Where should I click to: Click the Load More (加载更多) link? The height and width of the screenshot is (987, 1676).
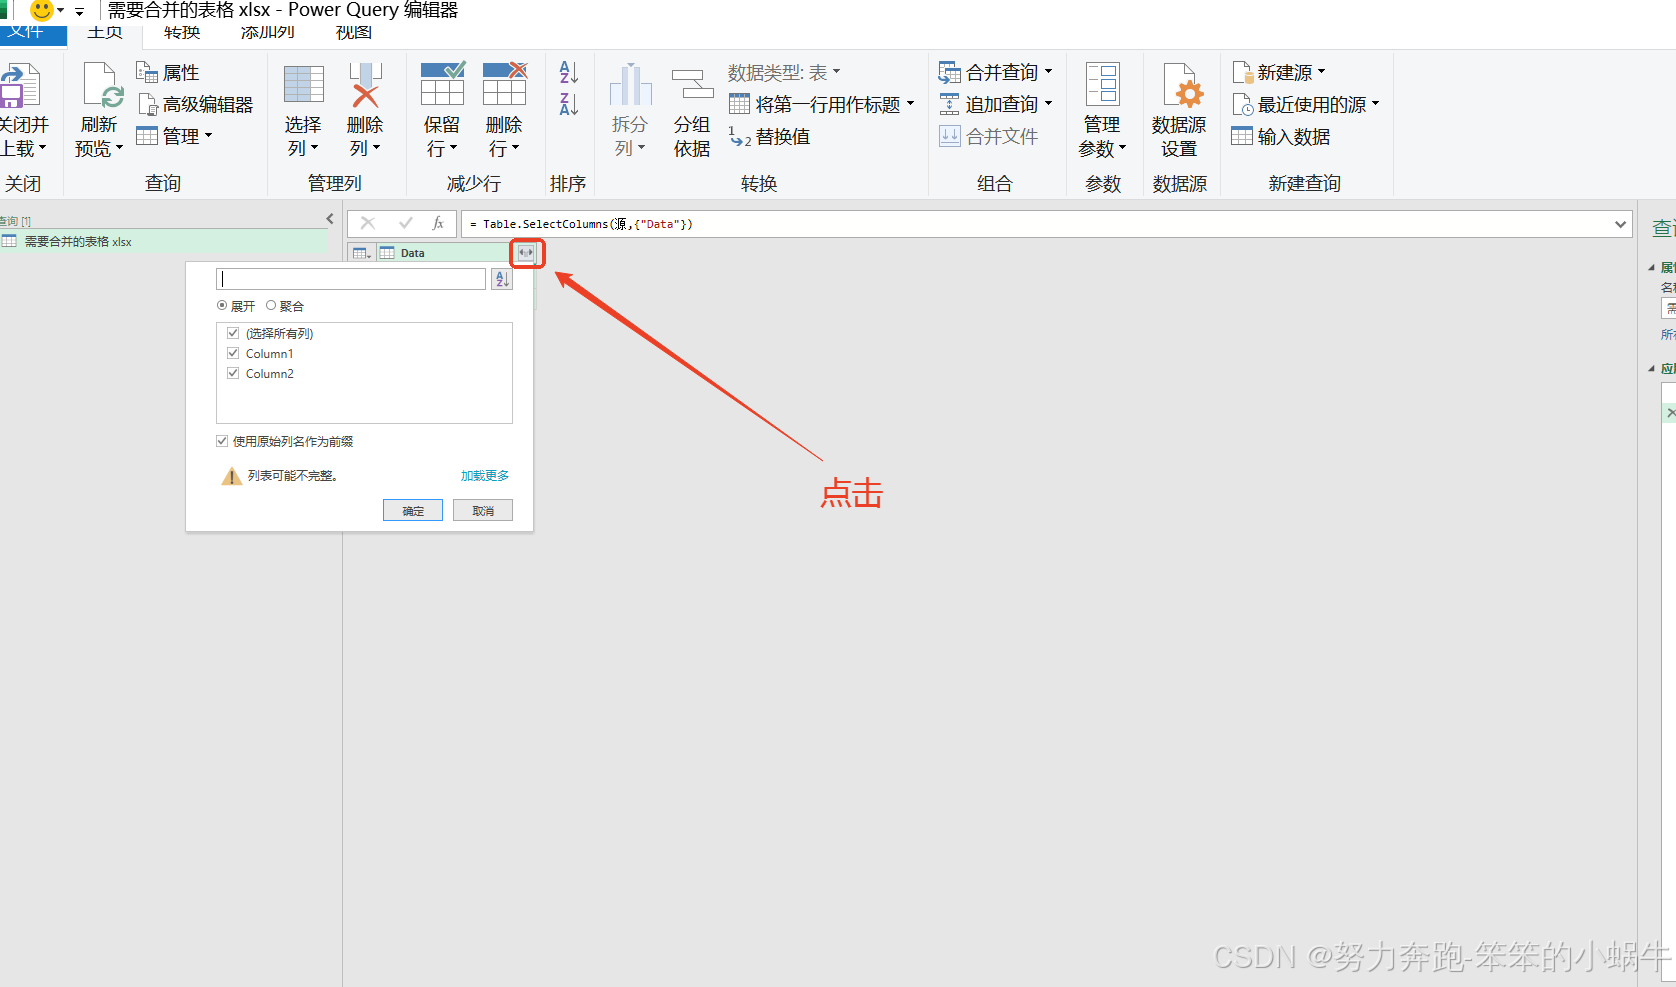point(485,476)
